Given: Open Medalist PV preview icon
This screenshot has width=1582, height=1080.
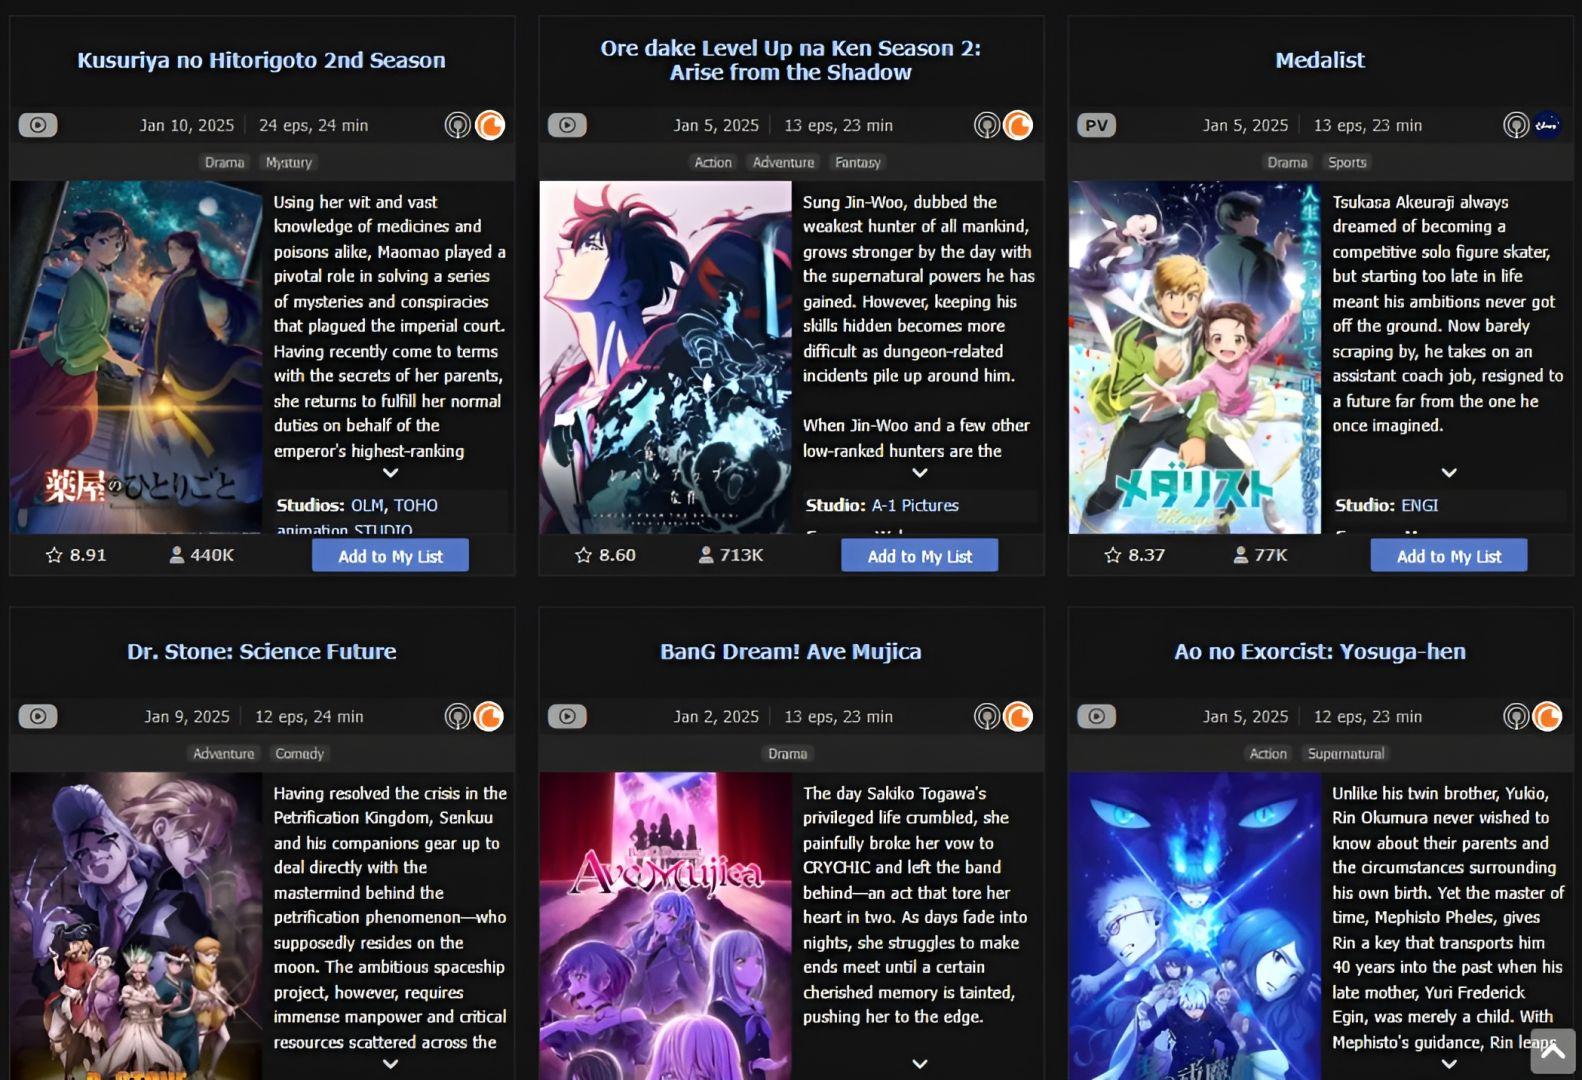Looking at the screenshot, I should 1096,125.
